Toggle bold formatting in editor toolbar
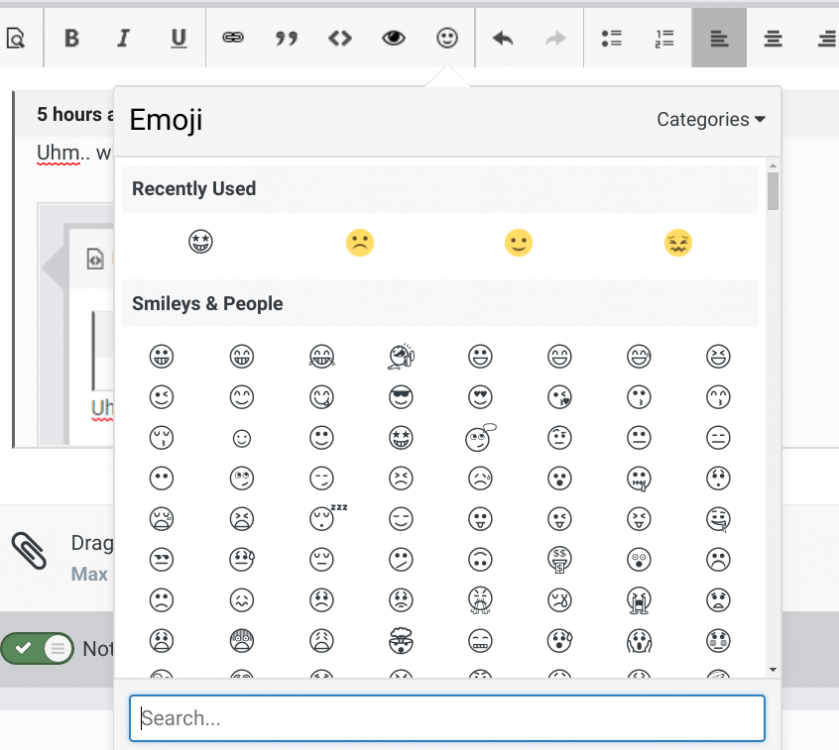This screenshot has height=750, width=839. tap(72, 38)
